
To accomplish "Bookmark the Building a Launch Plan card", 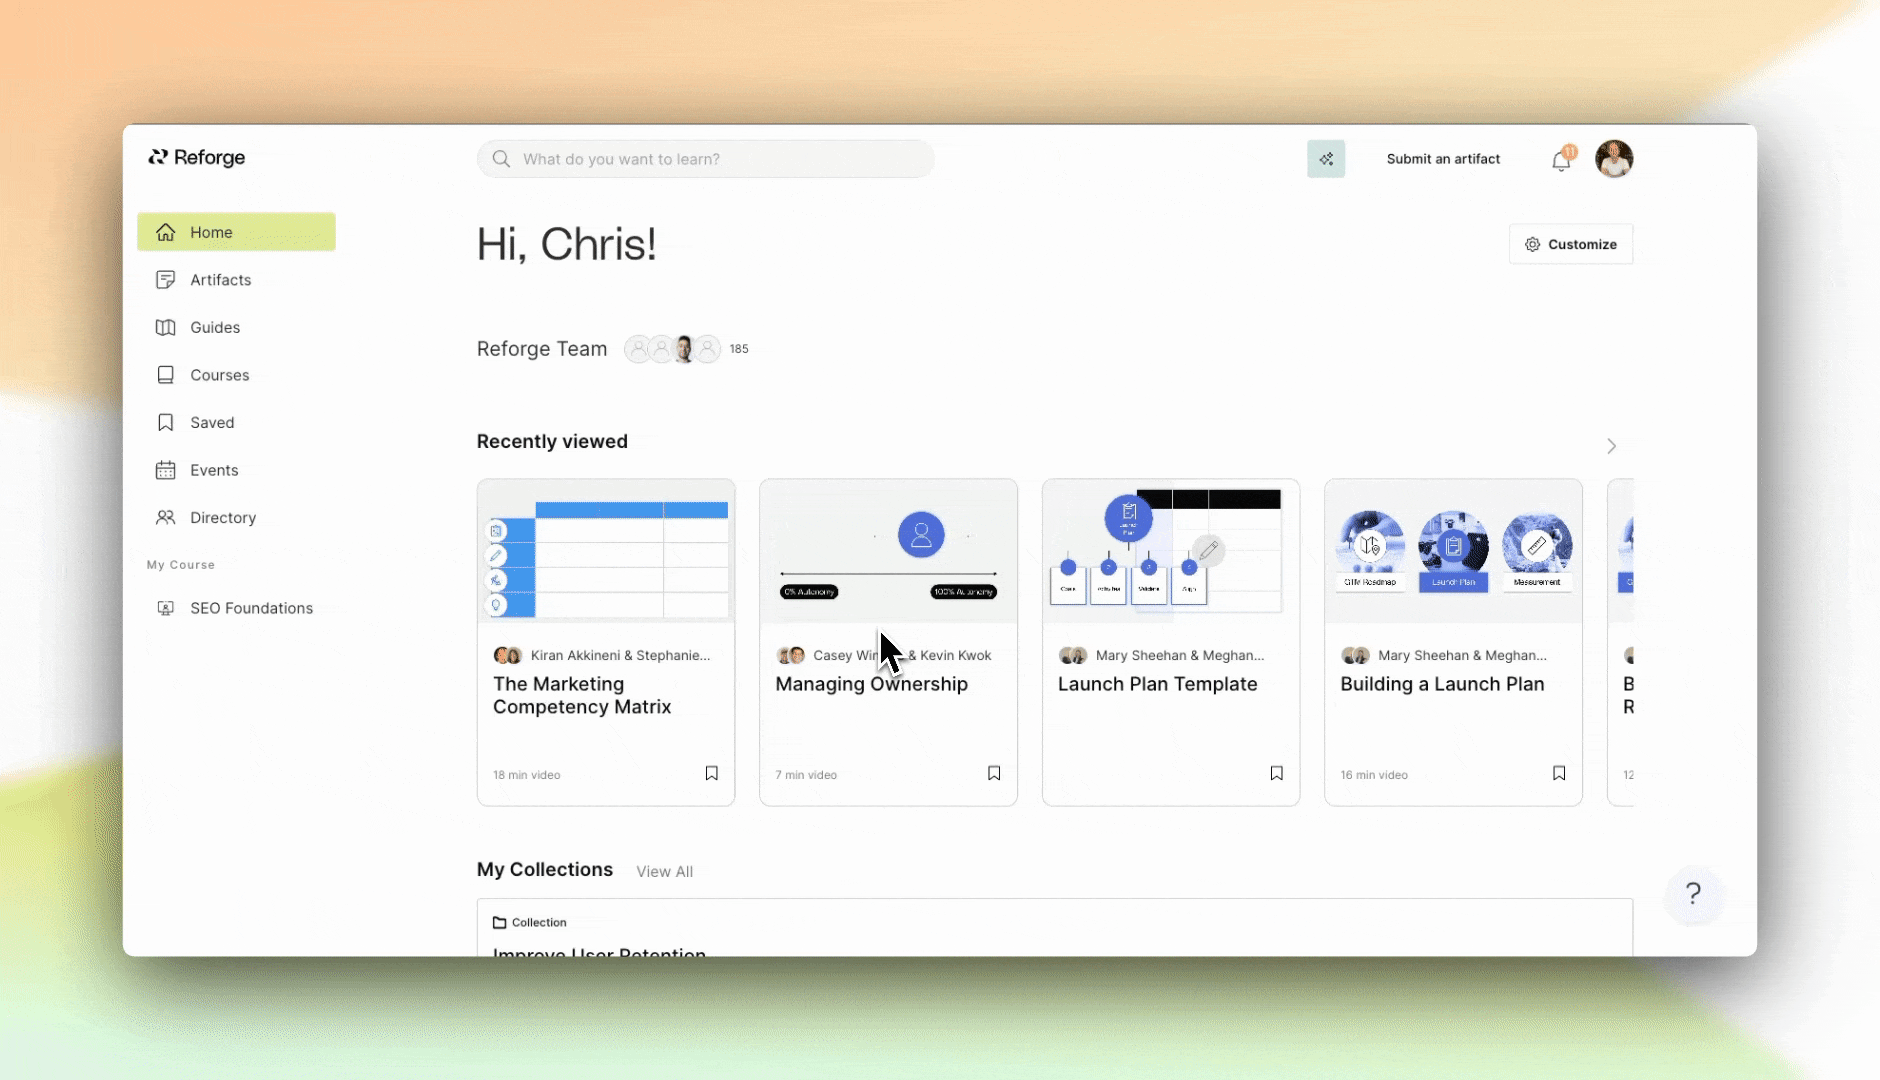I will tap(1559, 773).
